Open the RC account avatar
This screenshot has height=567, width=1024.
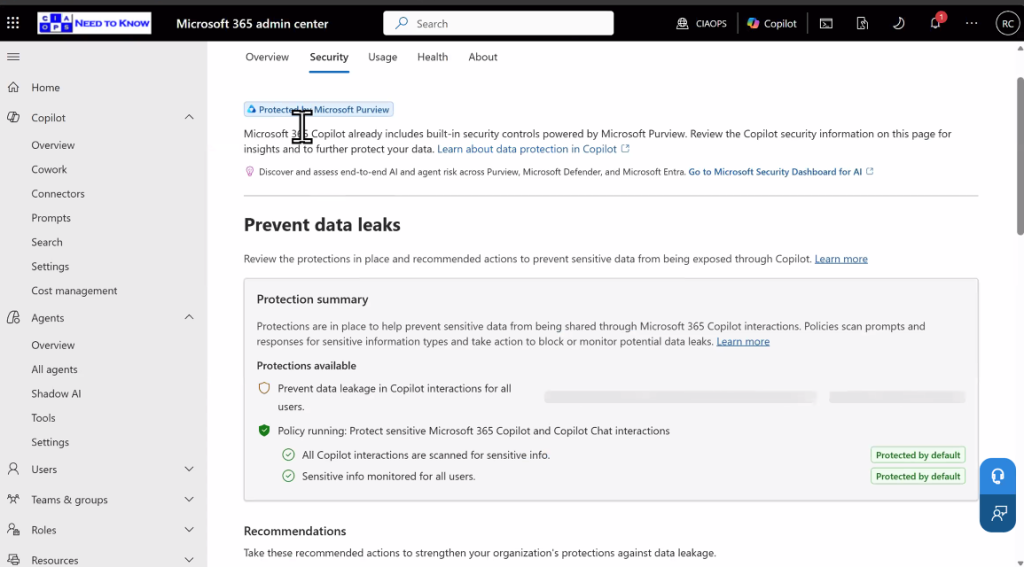pyautogui.click(x=1008, y=24)
